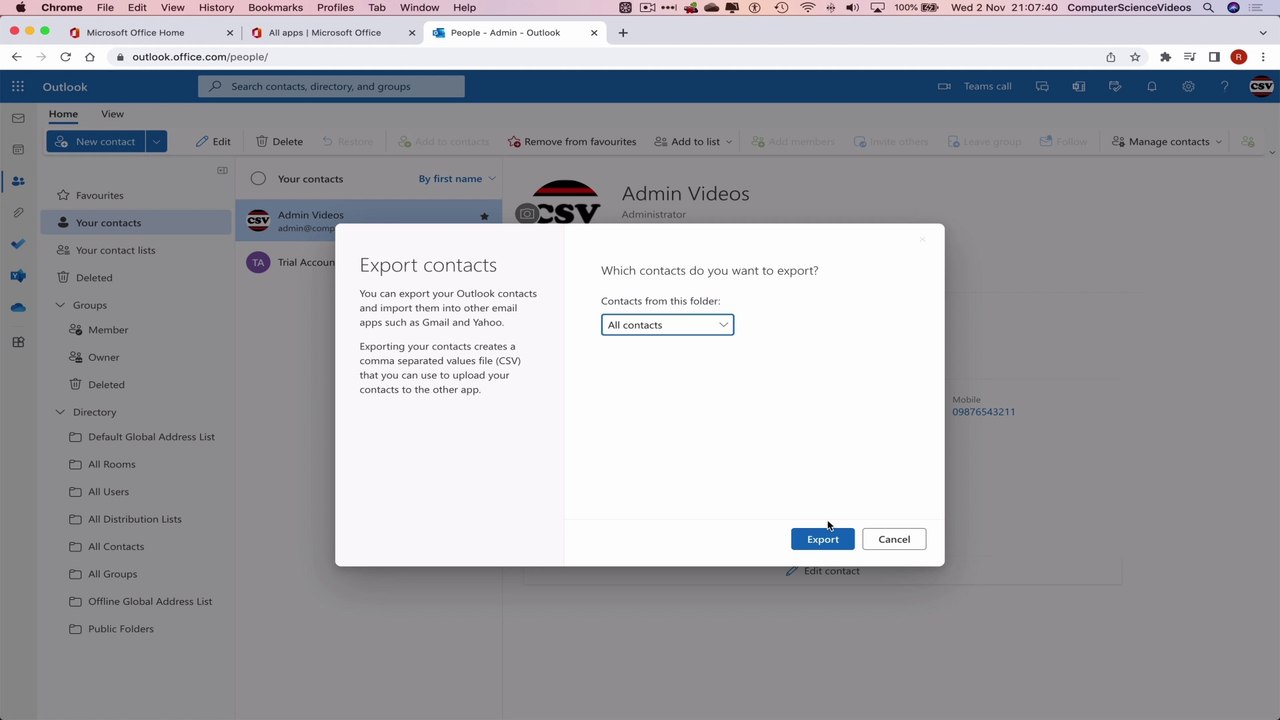Image resolution: width=1280 pixels, height=720 pixels.
Task: Switch to the Home ribbon tab
Action: pos(63,114)
